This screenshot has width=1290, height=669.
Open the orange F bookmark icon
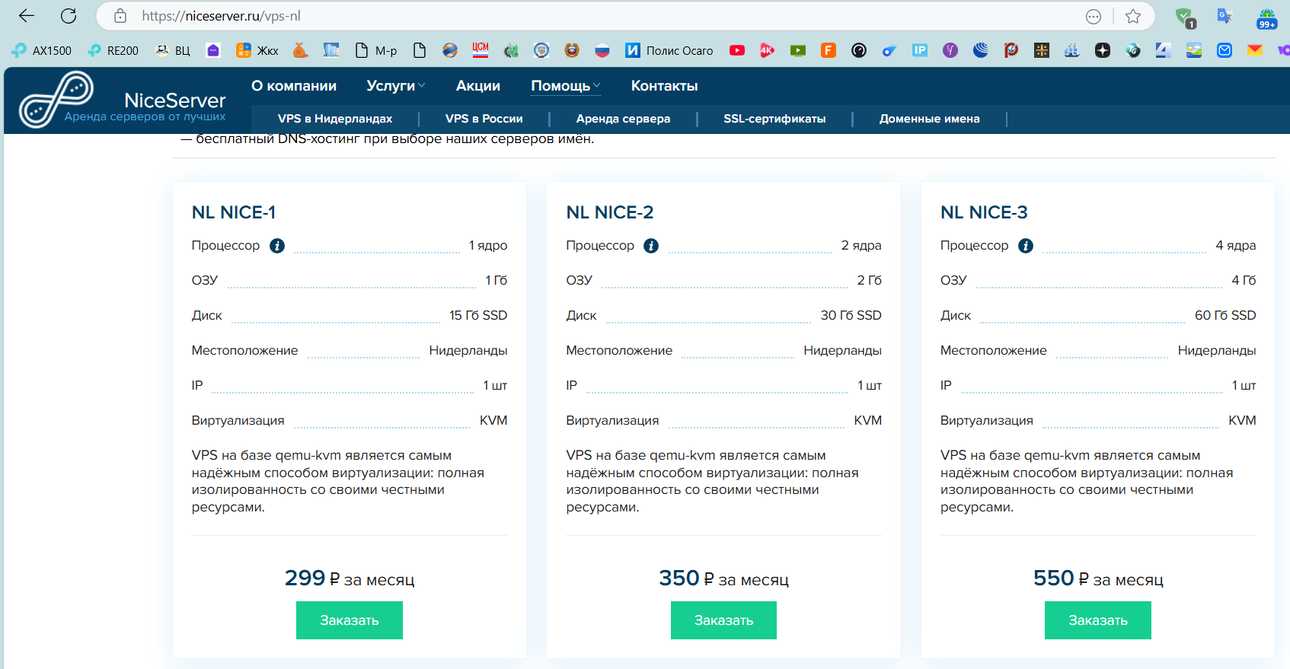click(x=828, y=50)
